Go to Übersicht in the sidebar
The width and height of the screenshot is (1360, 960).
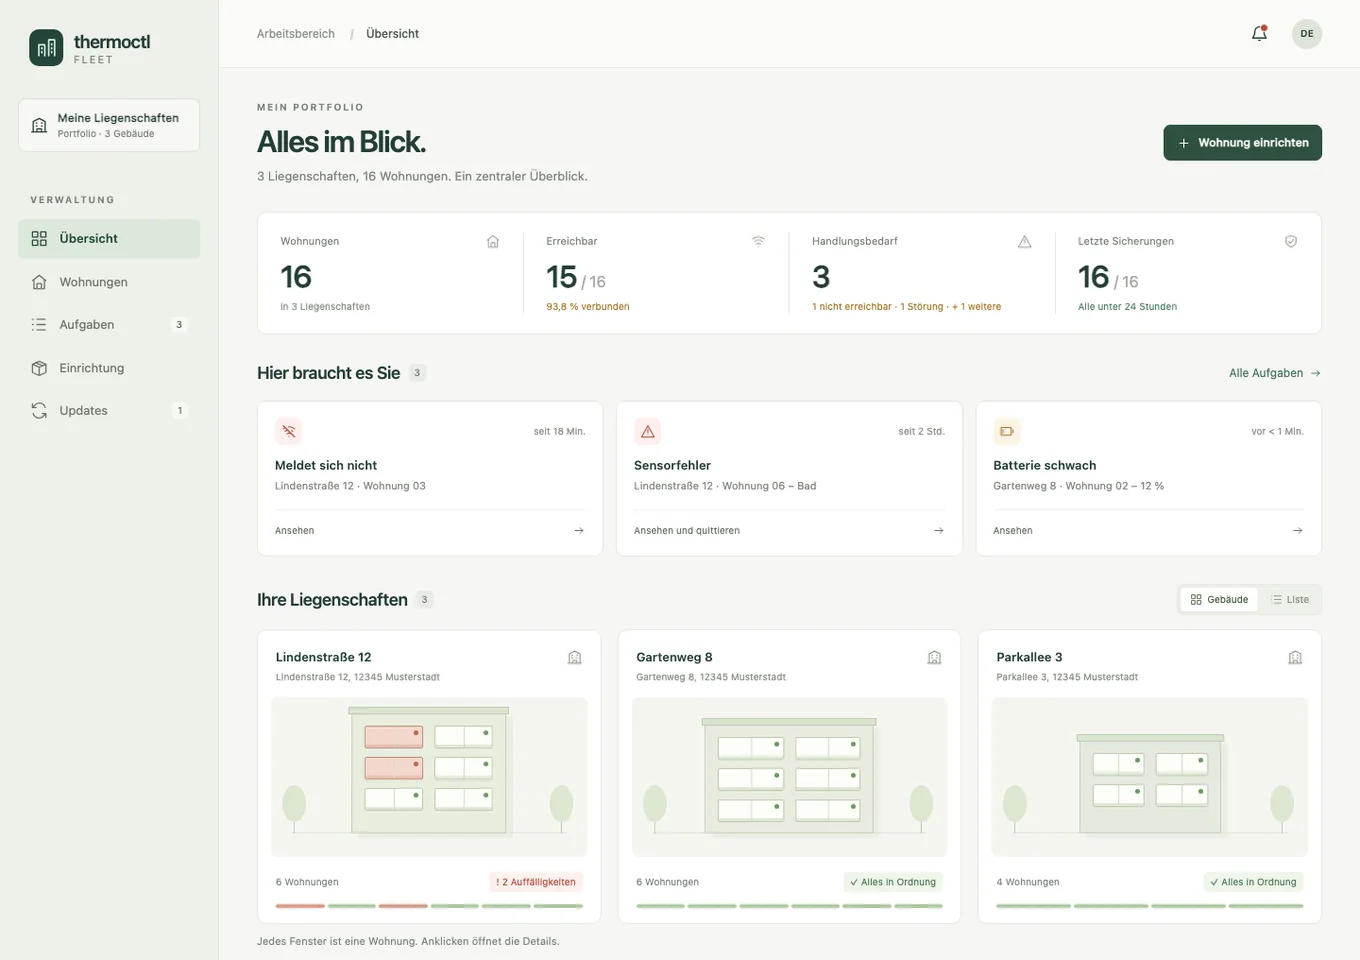tap(109, 239)
